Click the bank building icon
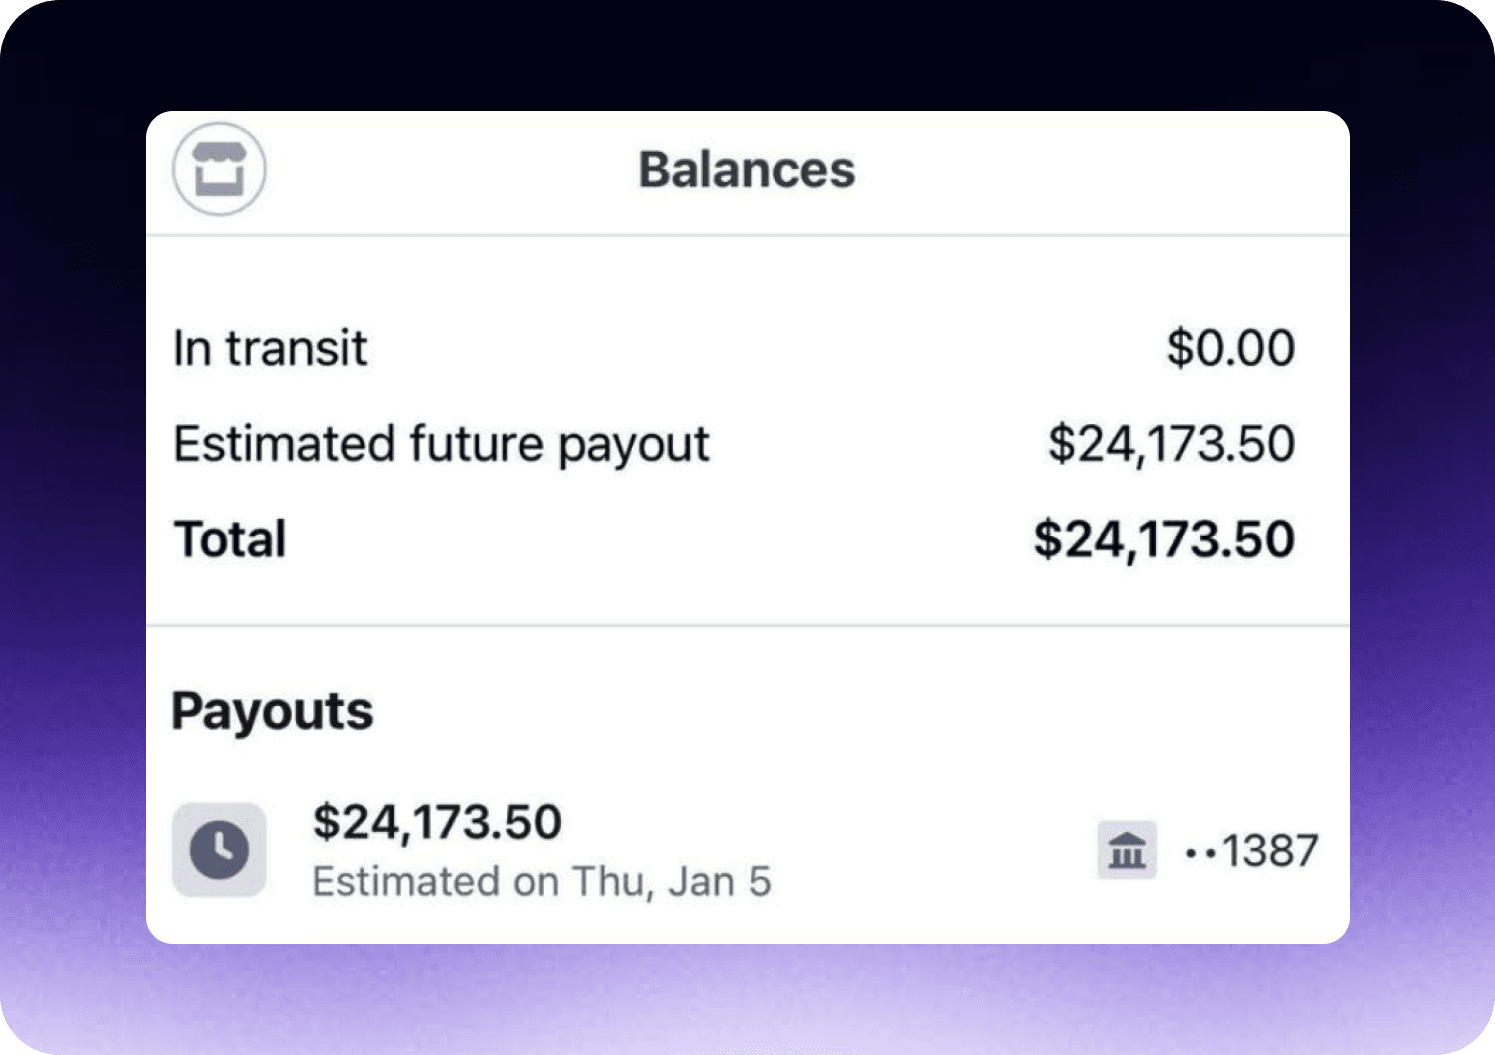 click(x=1127, y=851)
